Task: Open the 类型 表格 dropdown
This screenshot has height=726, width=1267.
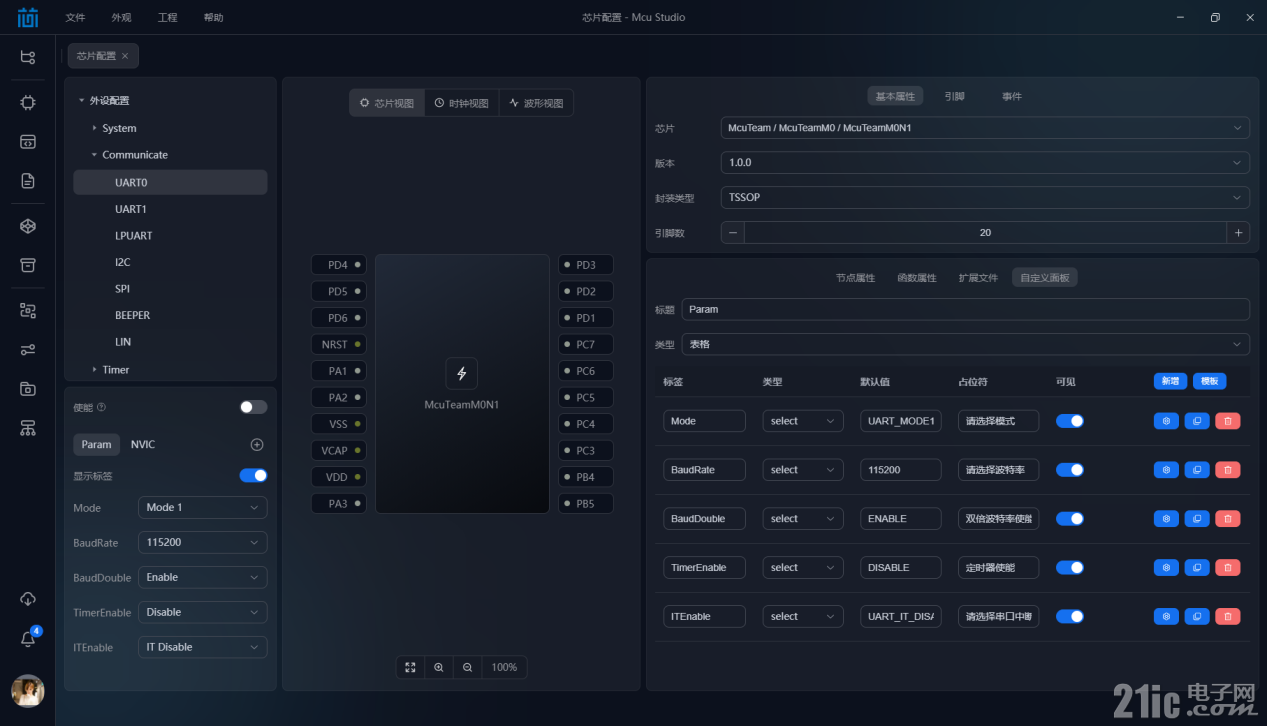Action: (x=966, y=344)
